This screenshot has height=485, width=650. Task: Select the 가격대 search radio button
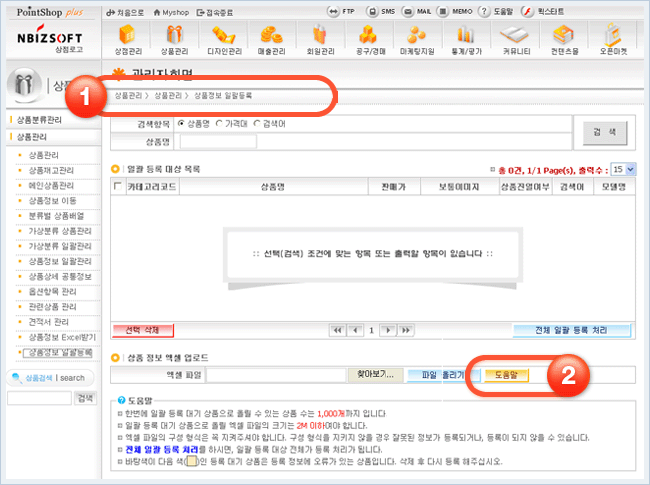coord(217,123)
